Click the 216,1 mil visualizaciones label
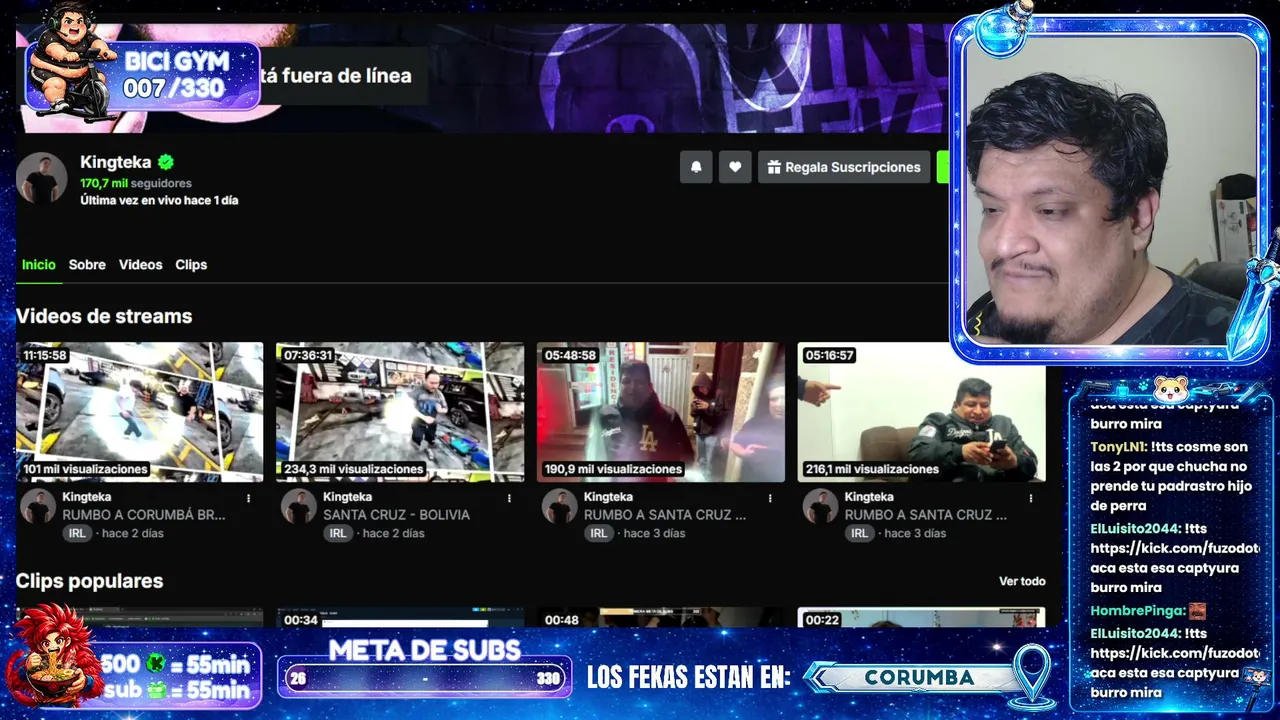1280x720 pixels. coord(874,469)
